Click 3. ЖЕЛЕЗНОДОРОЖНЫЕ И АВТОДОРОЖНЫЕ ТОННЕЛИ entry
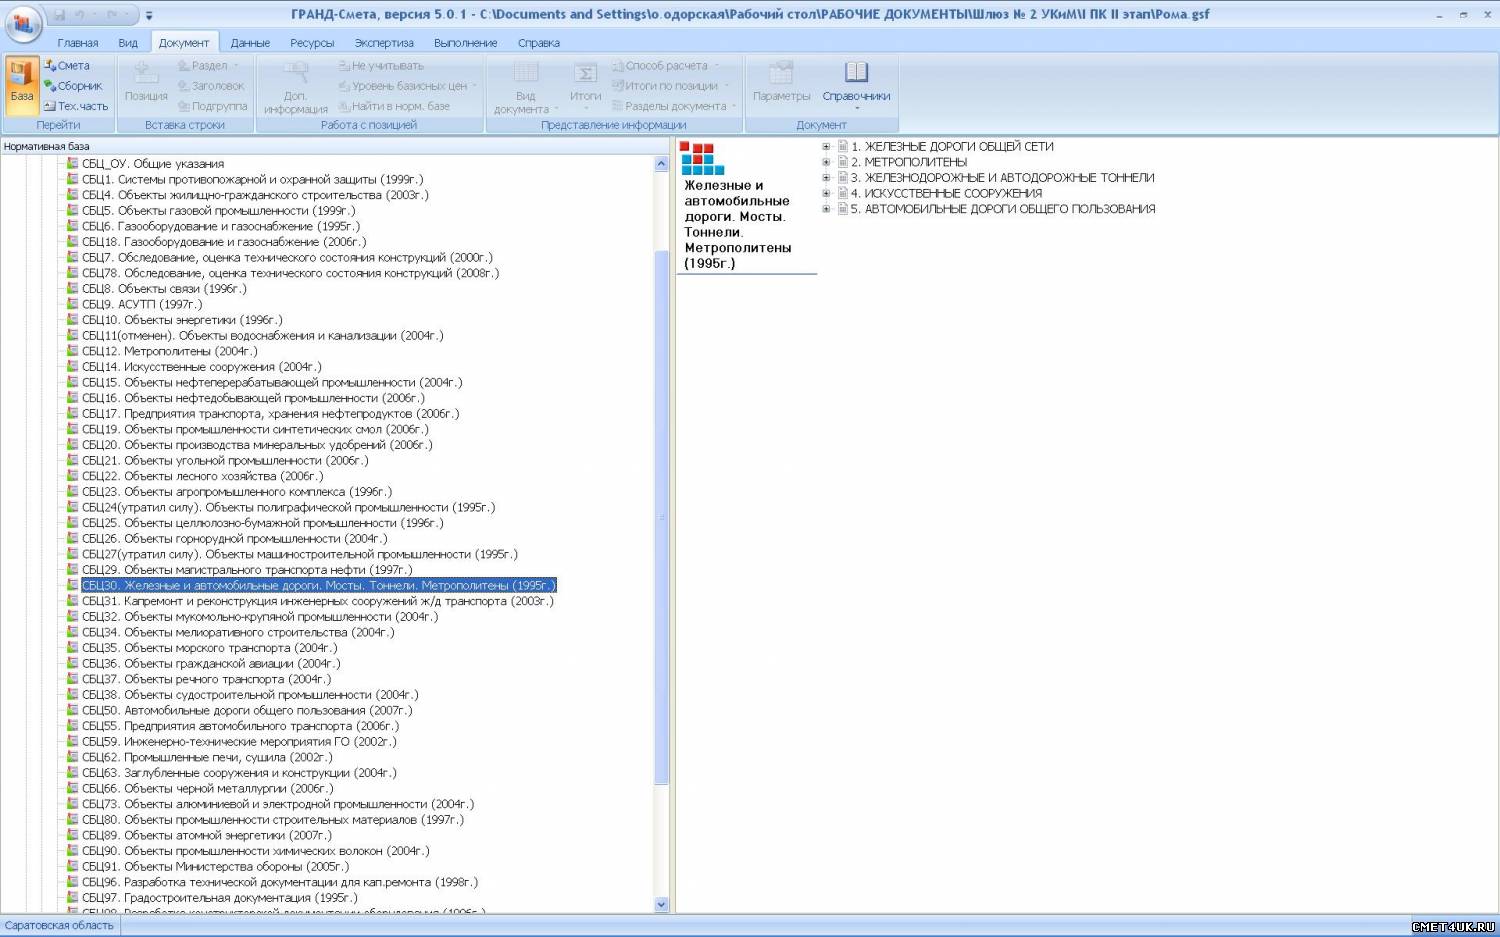The image size is (1500, 937). pyautogui.click(x=1009, y=178)
